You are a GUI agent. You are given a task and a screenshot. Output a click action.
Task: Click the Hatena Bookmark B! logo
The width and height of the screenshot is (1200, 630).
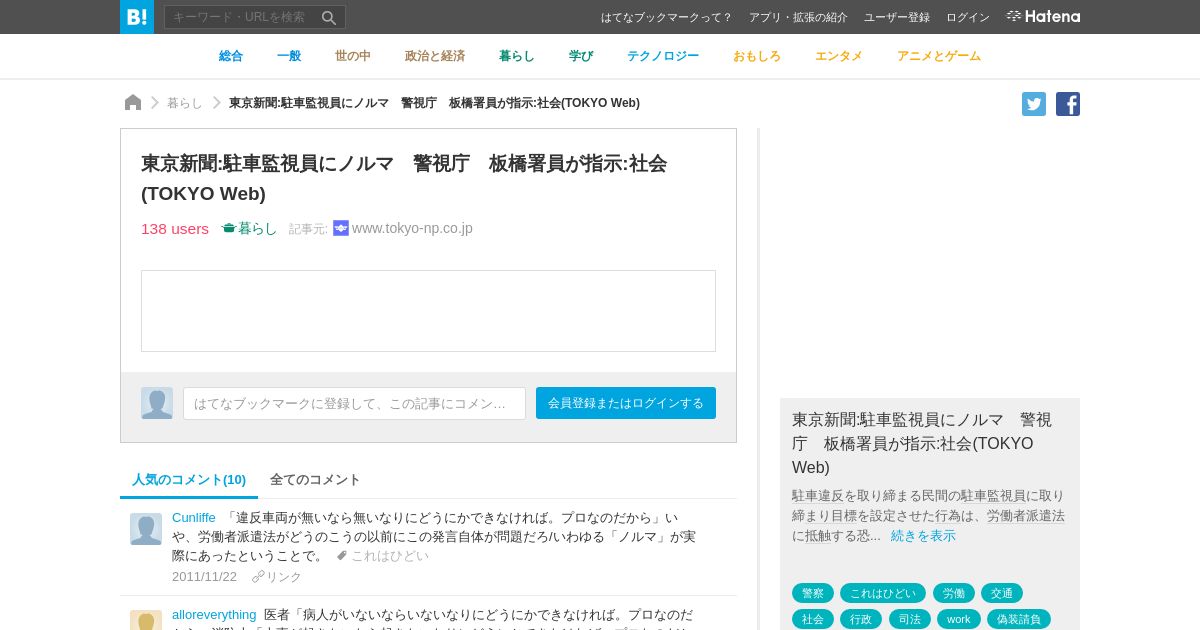(137, 17)
